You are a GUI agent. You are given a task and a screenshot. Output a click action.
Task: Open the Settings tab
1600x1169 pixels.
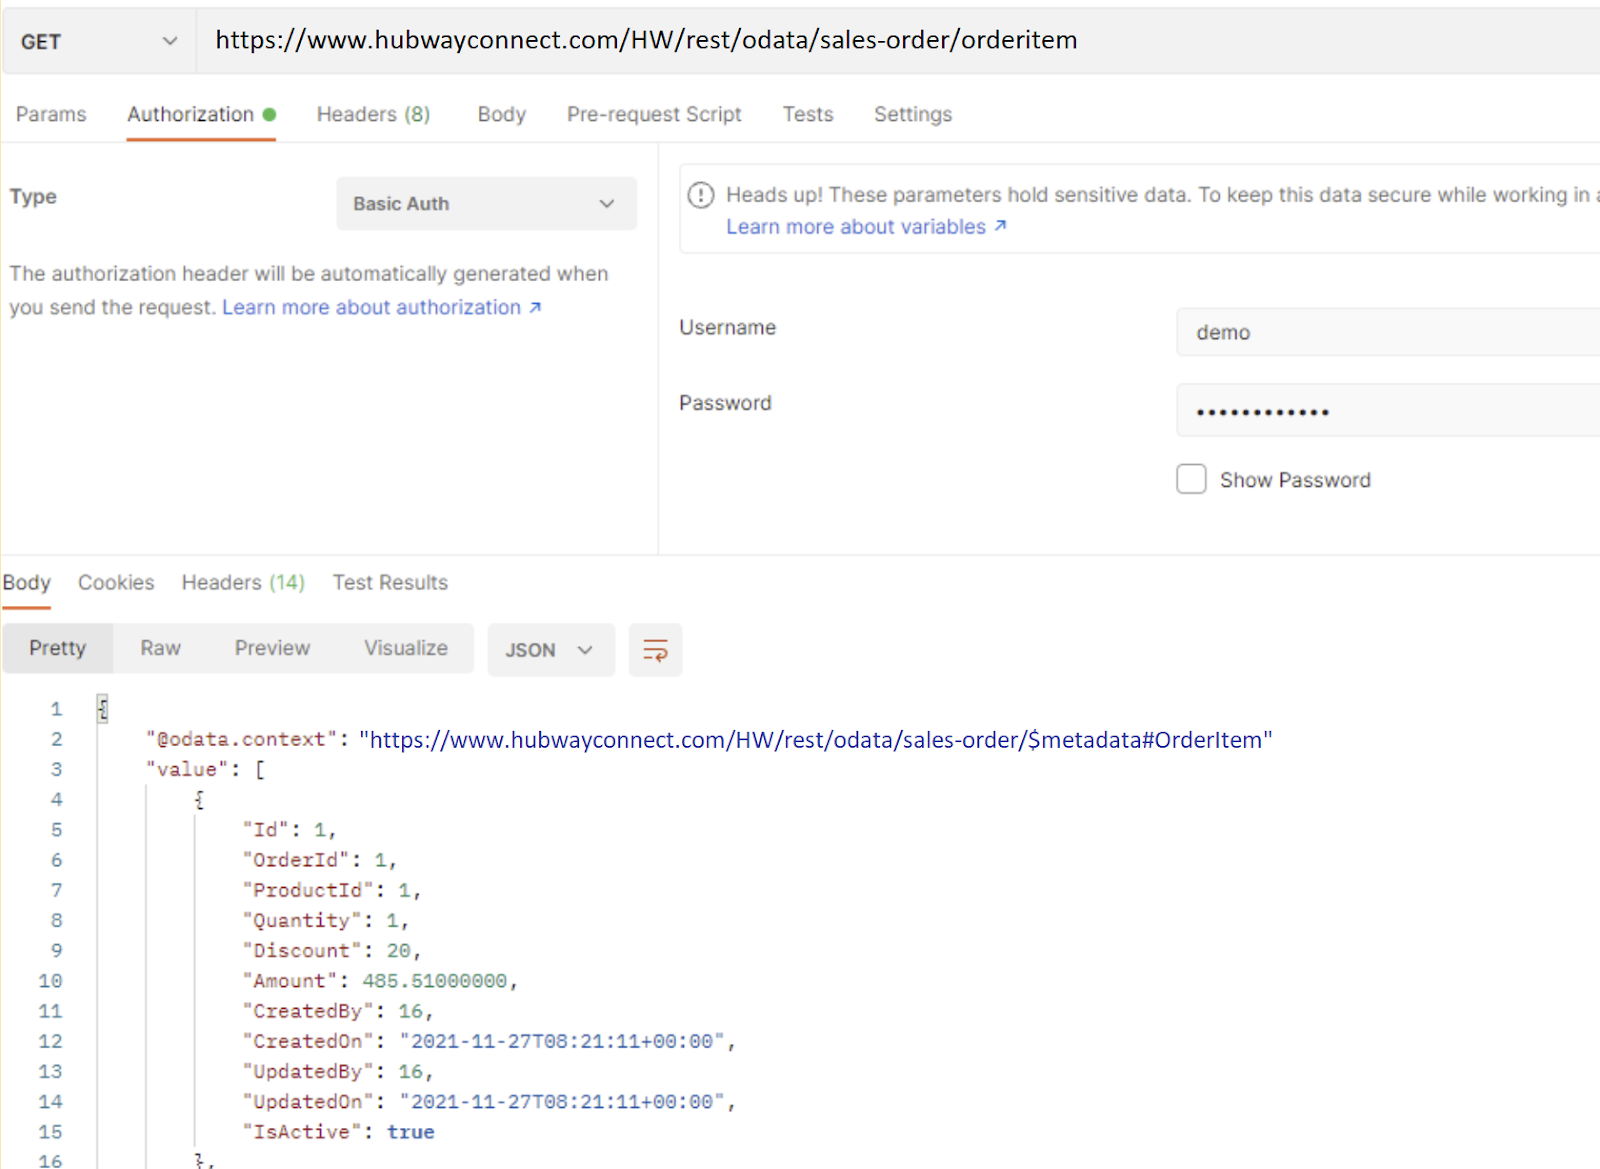coord(912,115)
